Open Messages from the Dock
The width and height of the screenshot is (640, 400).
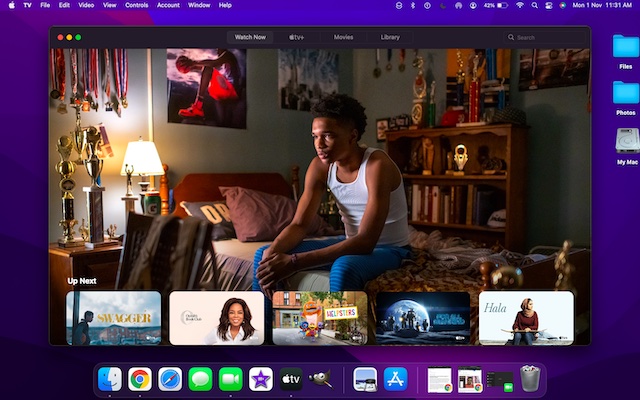tap(200, 379)
